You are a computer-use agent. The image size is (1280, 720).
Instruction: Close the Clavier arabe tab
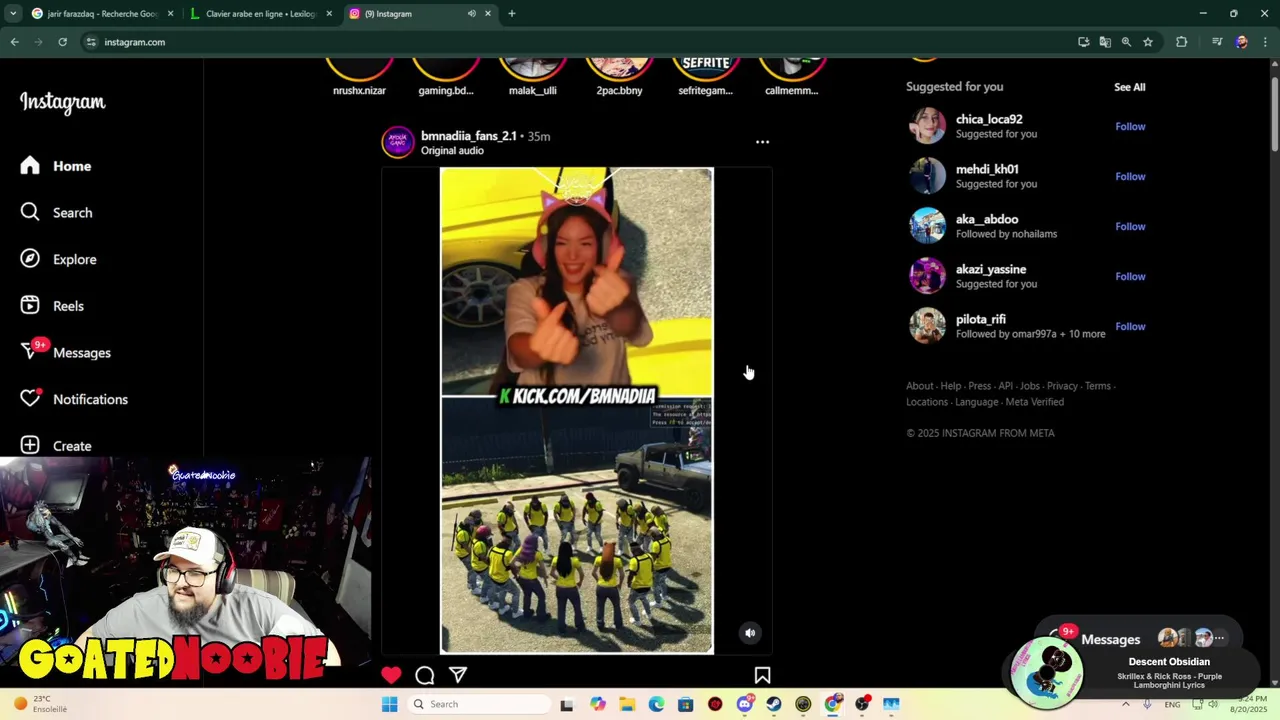pos(329,14)
